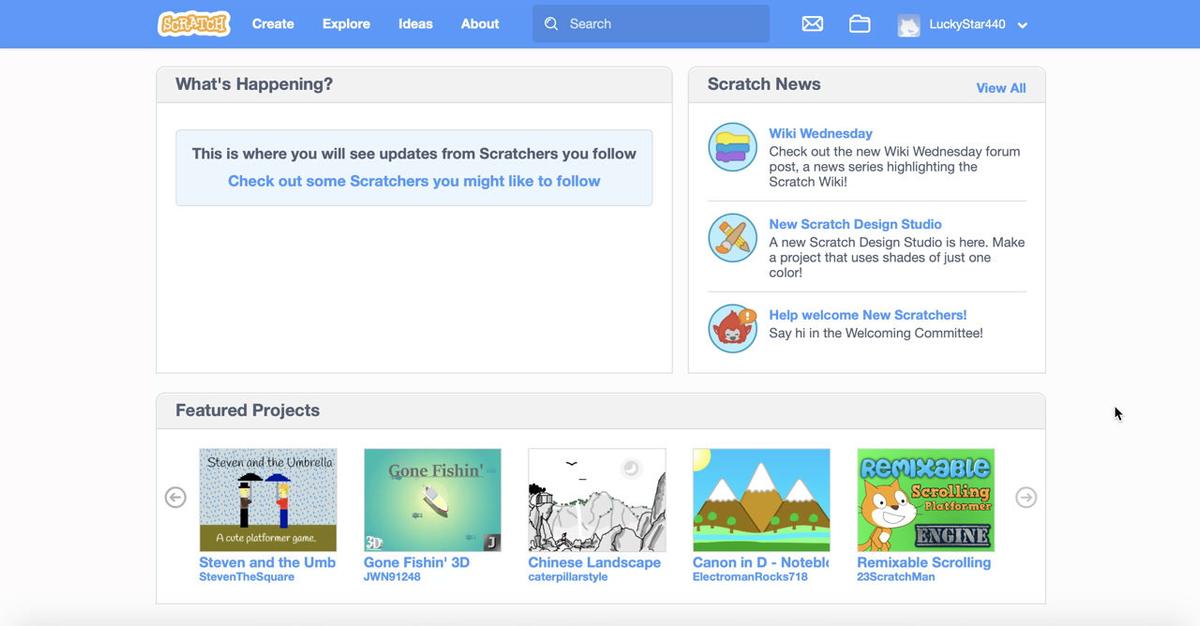Click the Wiki Wednesday news icon
The width and height of the screenshot is (1200, 626).
[733, 147]
